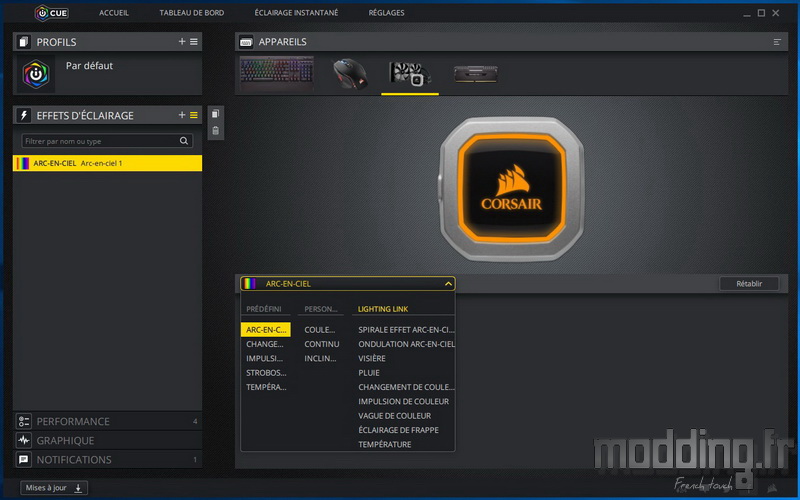Click the rainbow swatch on Arc-en-ciel 1 row
The width and height of the screenshot is (800, 500).
23,163
